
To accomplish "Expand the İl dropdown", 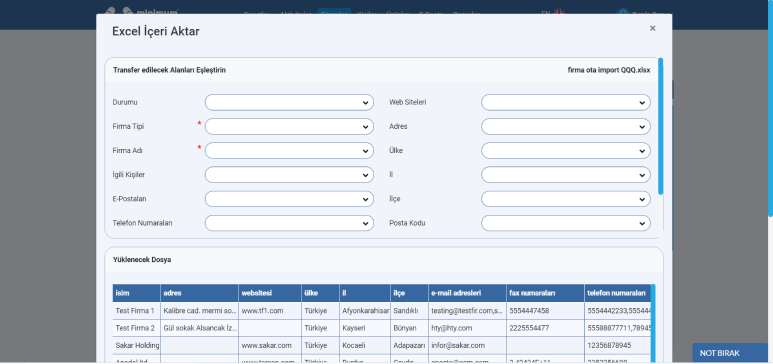I will pos(566,175).
